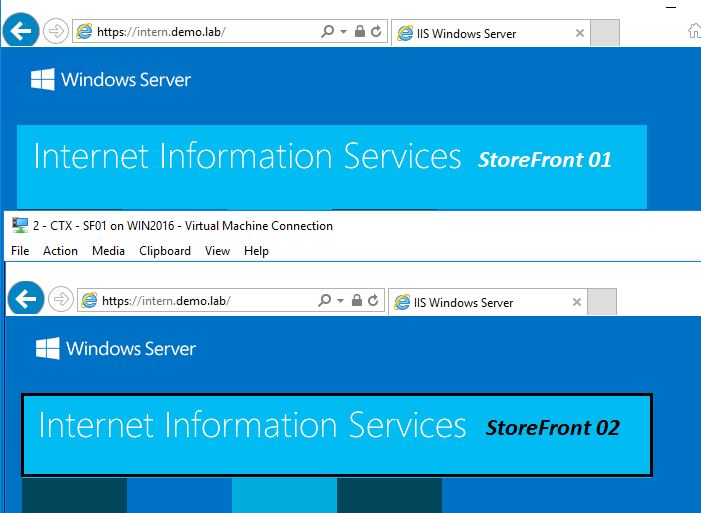
Task: Click the lock icon in the top address bar
Action: 360,32
